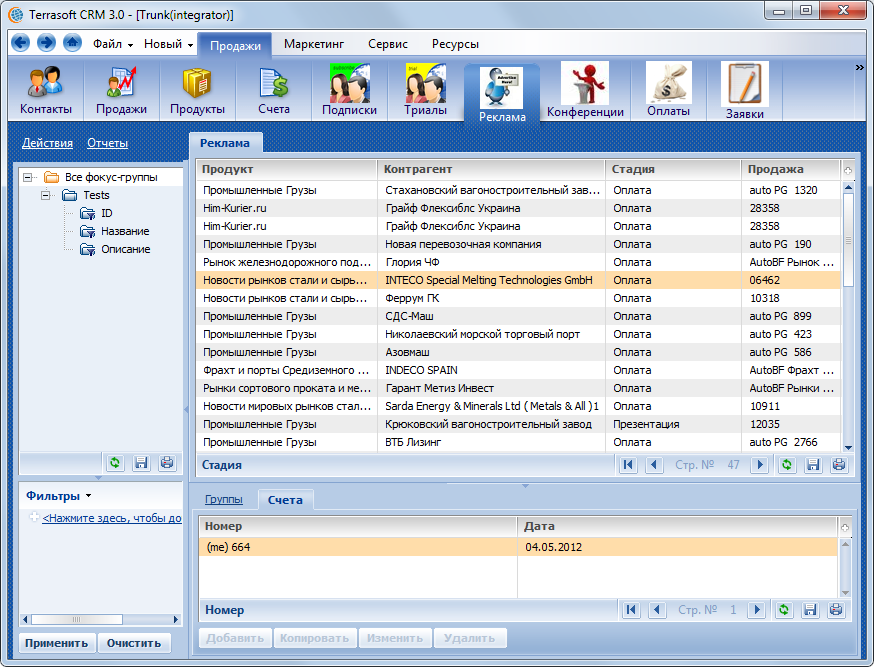Open the Счета toolbar section icon

tap(274, 90)
